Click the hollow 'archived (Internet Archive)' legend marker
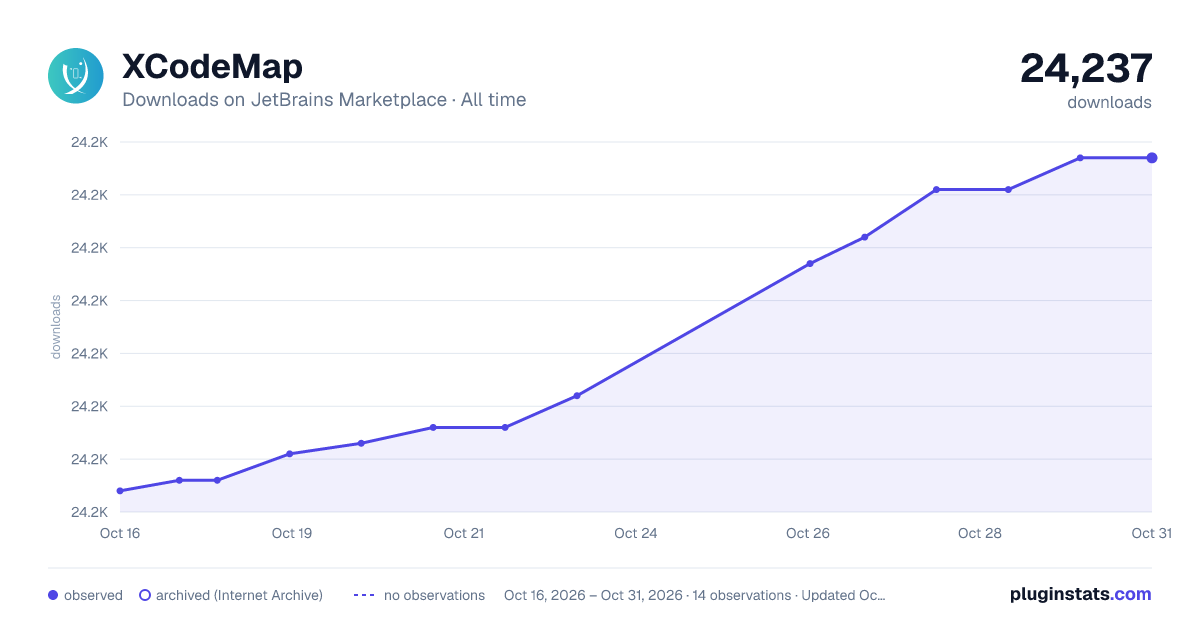Image resolution: width=1200 pixels, height=630 pixels. point(145,595)
